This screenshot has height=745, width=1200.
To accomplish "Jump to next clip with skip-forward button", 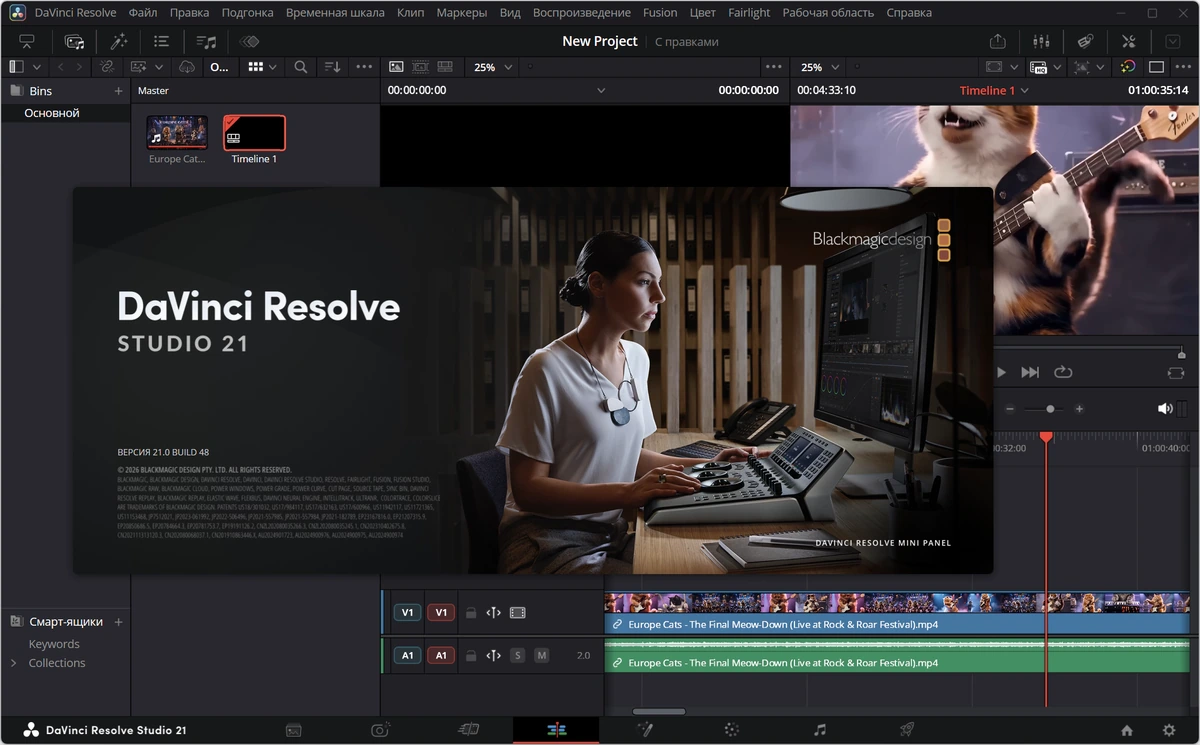I will [1030, 372].
